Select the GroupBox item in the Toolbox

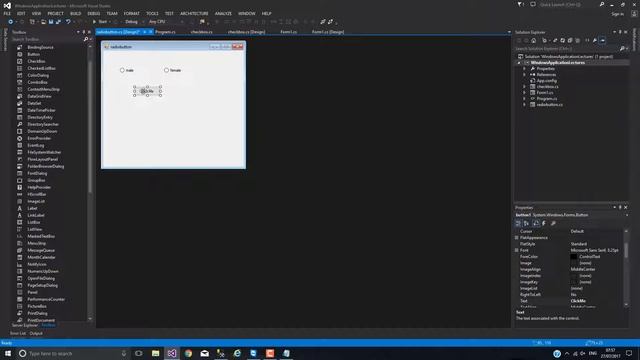(36, 180)
